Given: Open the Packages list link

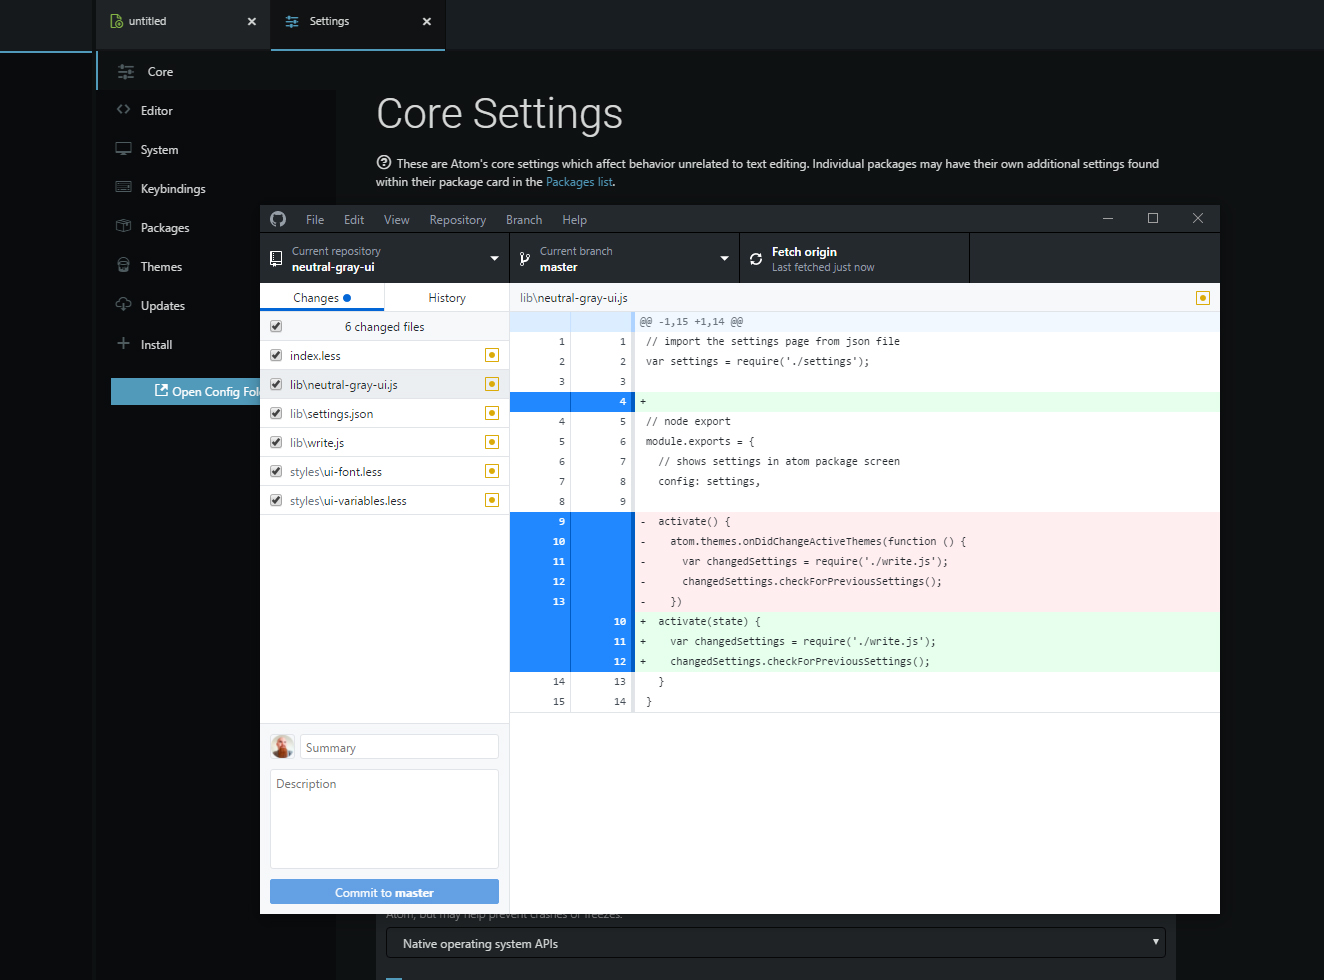Looking at the screenshot, I should [579, 181].
